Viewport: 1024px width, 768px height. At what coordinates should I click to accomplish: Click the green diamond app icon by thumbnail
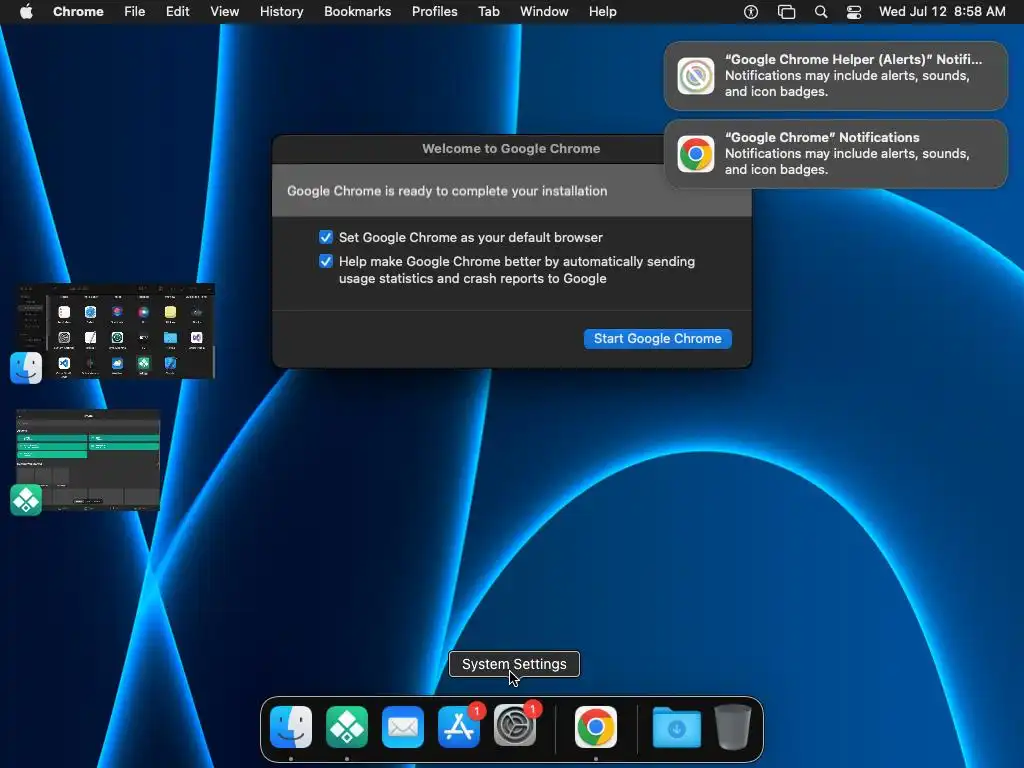coord(26,500)
